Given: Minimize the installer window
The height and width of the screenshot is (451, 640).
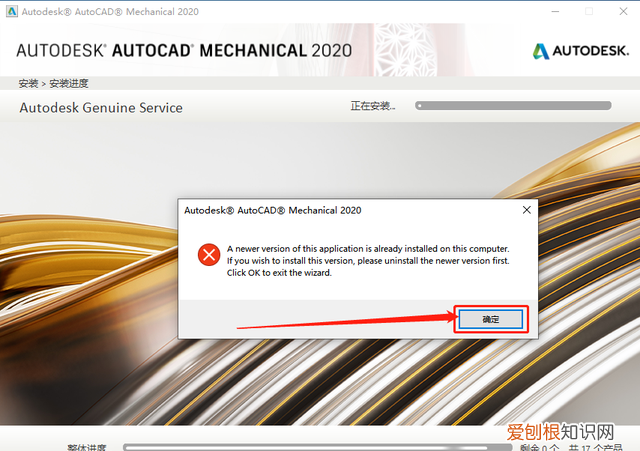Looking at the screenshot, I should (x=555, y=11).
